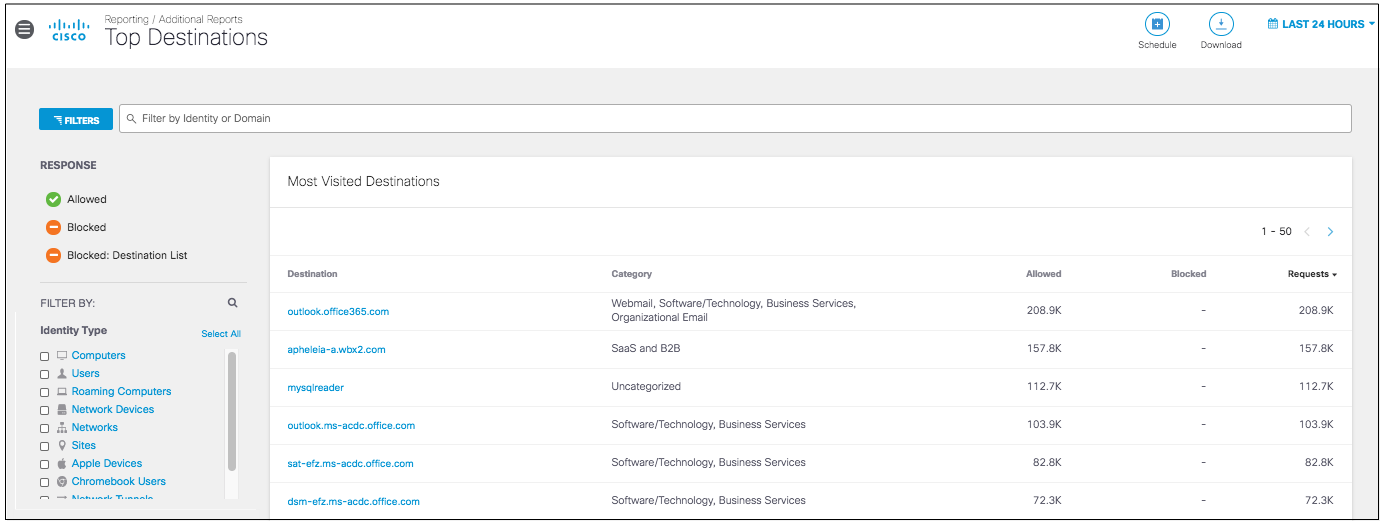
Task: Click Select All identity types
Action: point(221,334)
